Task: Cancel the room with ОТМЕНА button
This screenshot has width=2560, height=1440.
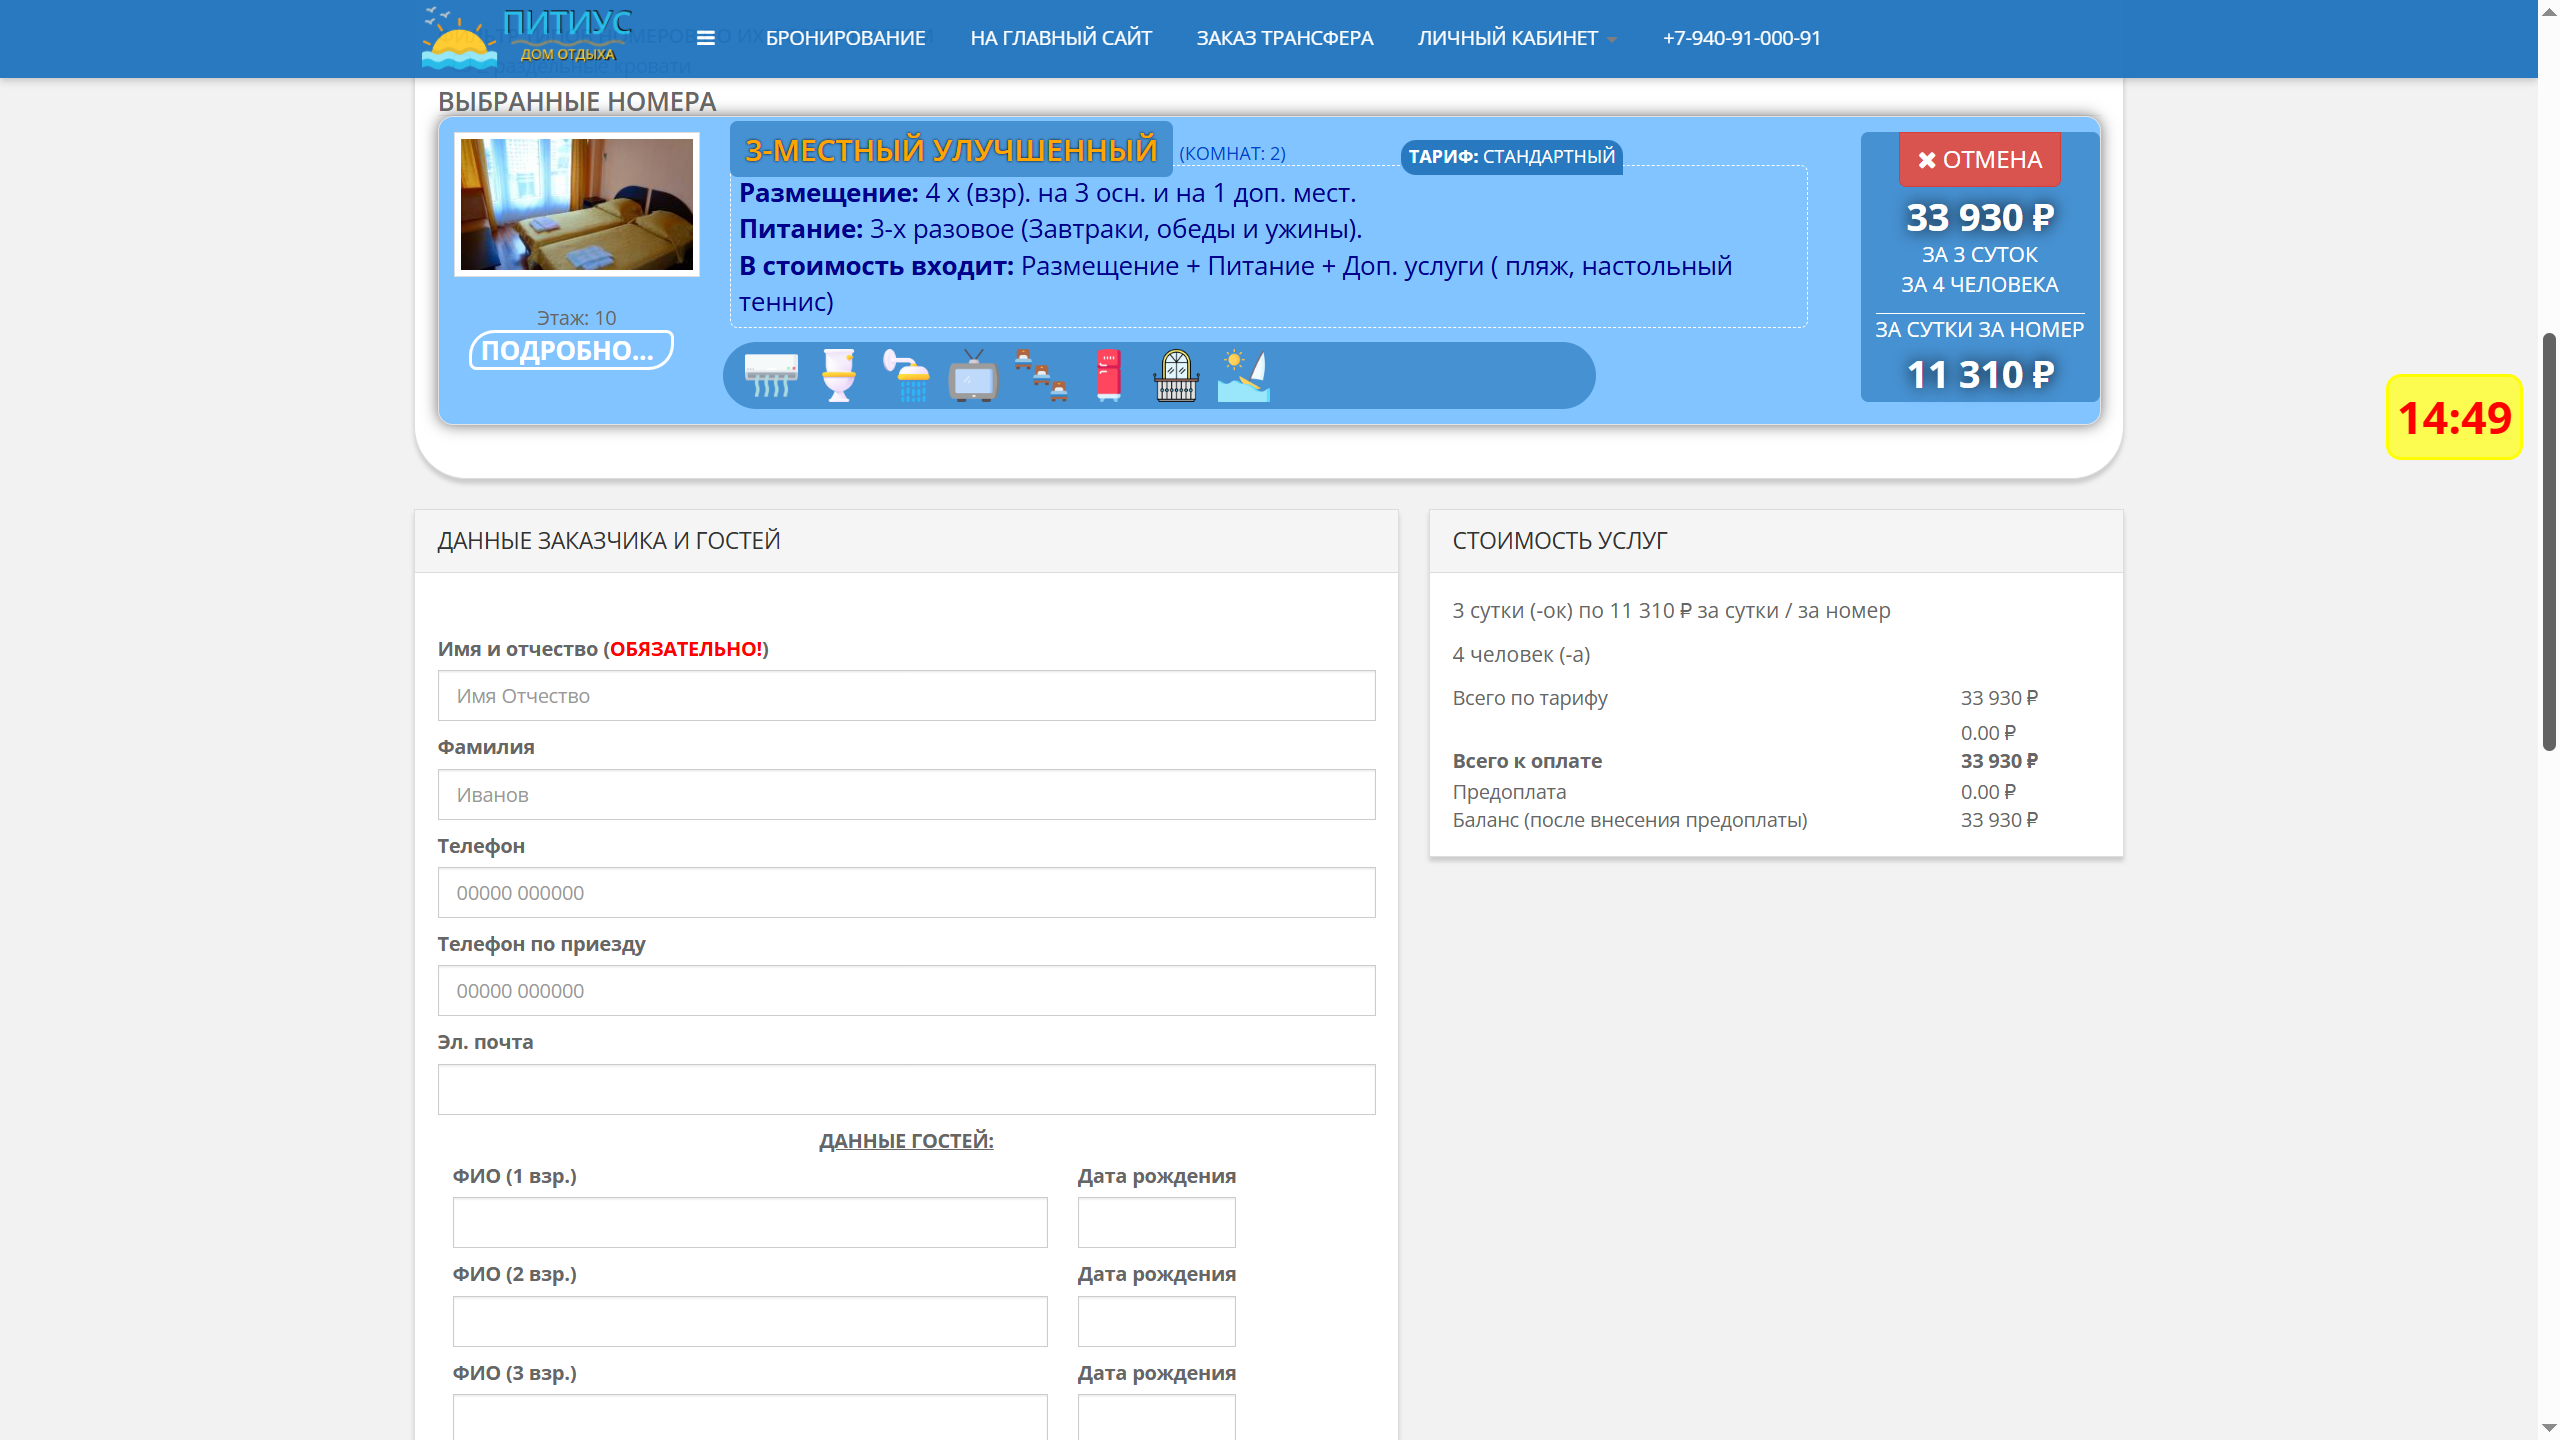Action: pos(1979,160)
